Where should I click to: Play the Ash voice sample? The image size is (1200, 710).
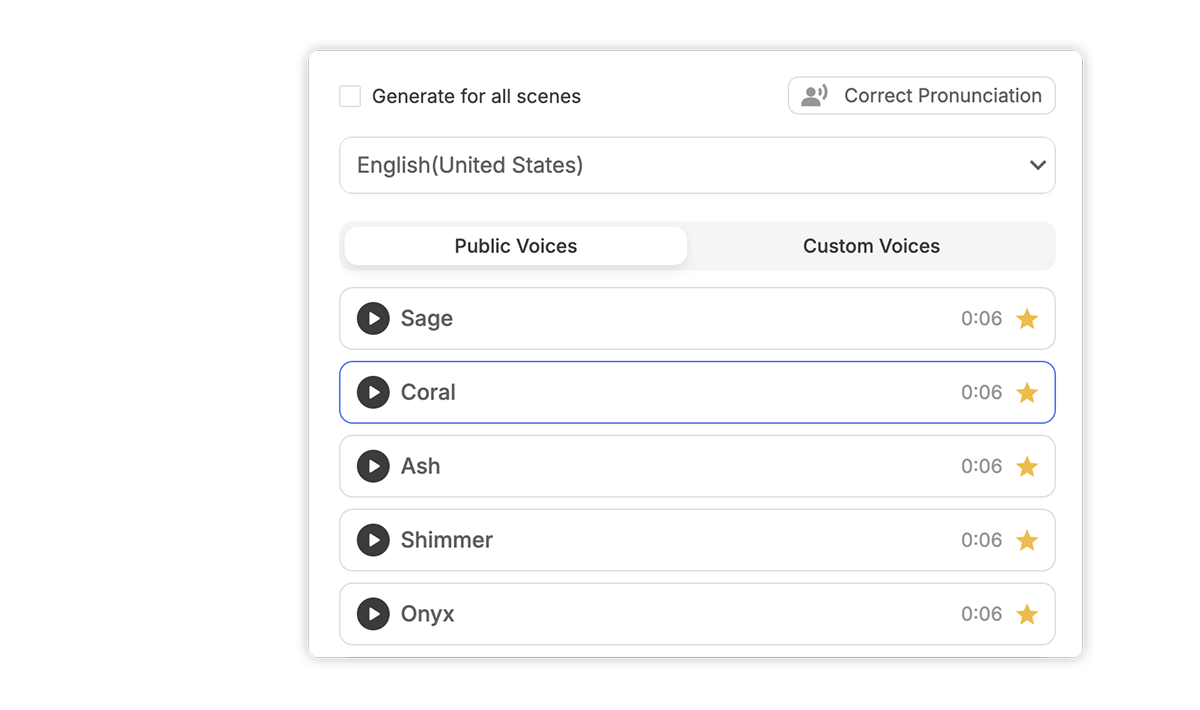pyautogui.click(x=372, y=466)
